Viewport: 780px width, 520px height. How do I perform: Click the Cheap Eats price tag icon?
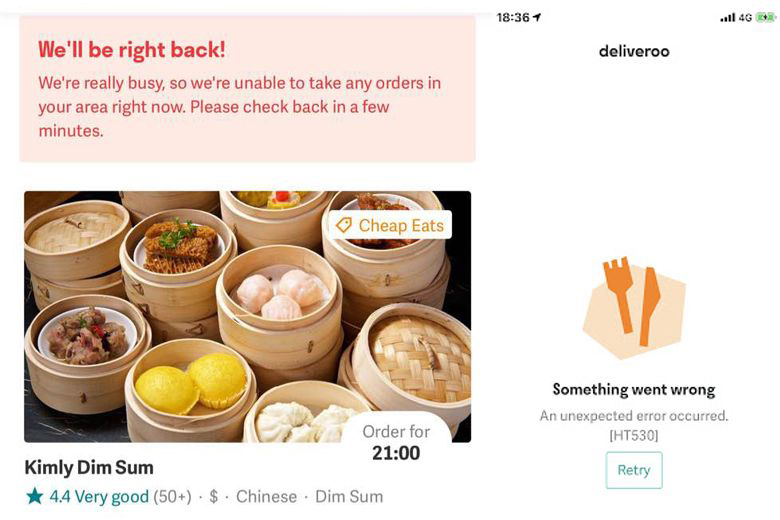click(343, 225)
